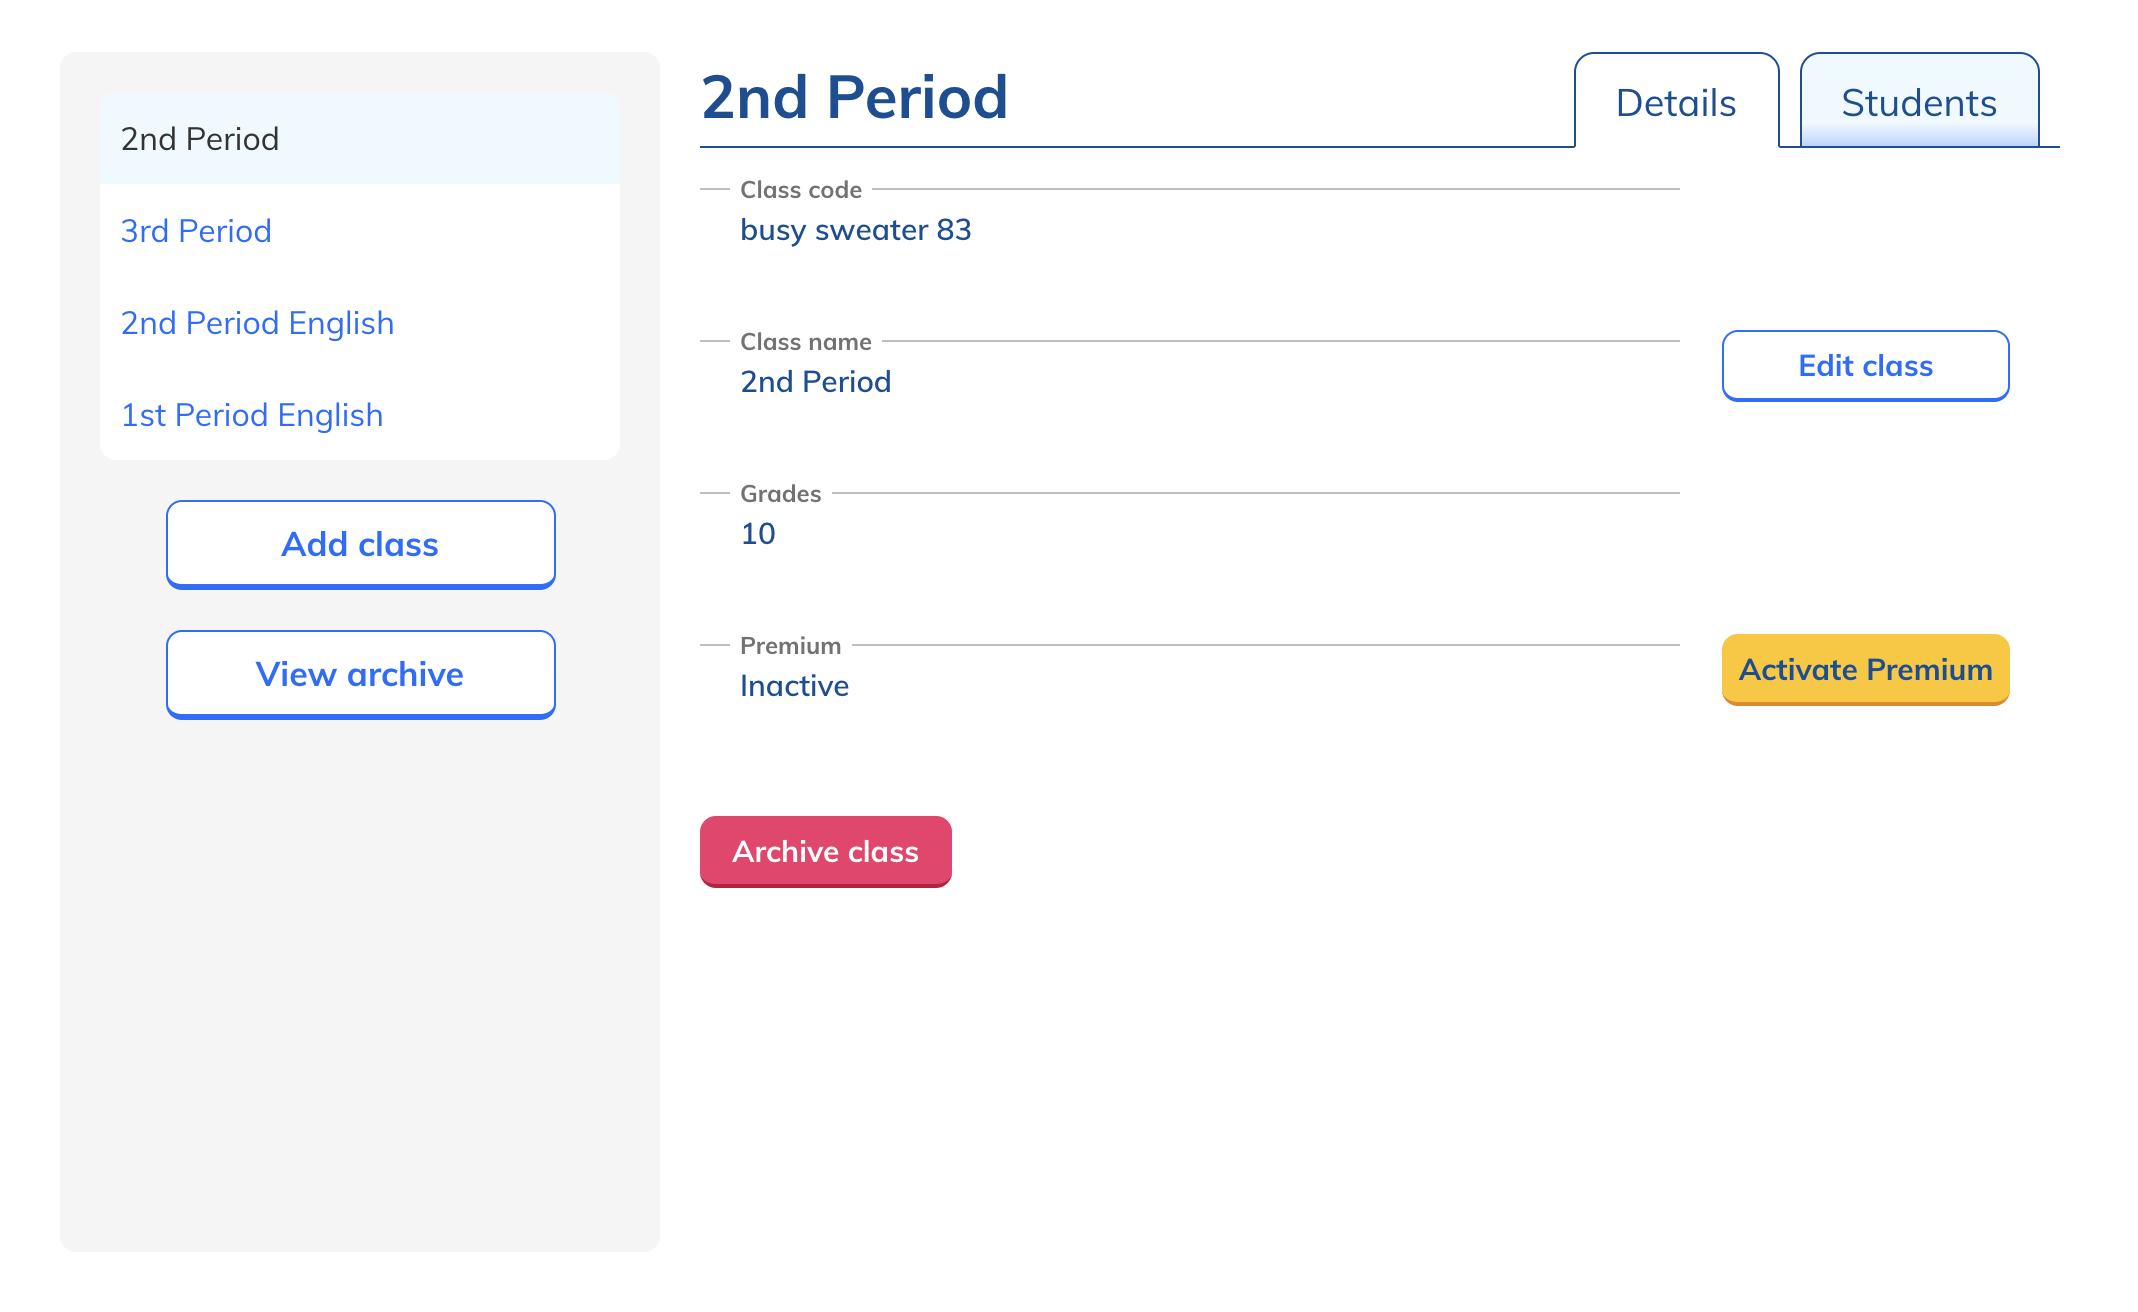Select 2nd Period in the class list
The width and height of the screenshot is (2138, 1312).
pyautogui.click(x=200, y=139)
